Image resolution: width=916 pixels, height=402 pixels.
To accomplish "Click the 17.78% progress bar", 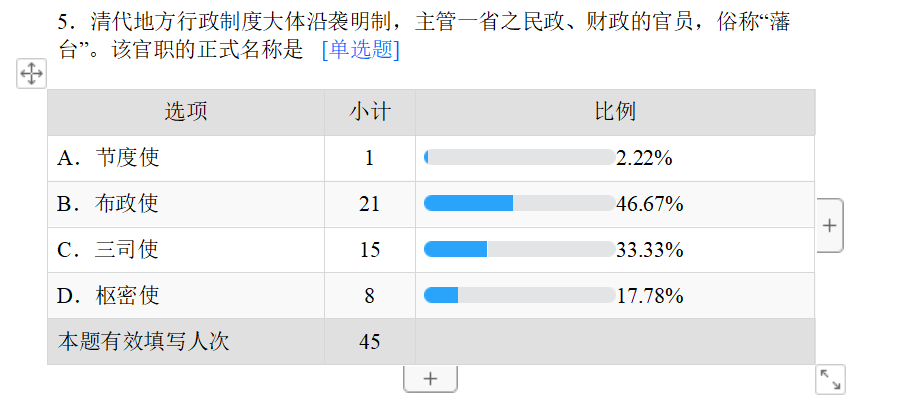I will pyautogui.click(x=519, y=295).
